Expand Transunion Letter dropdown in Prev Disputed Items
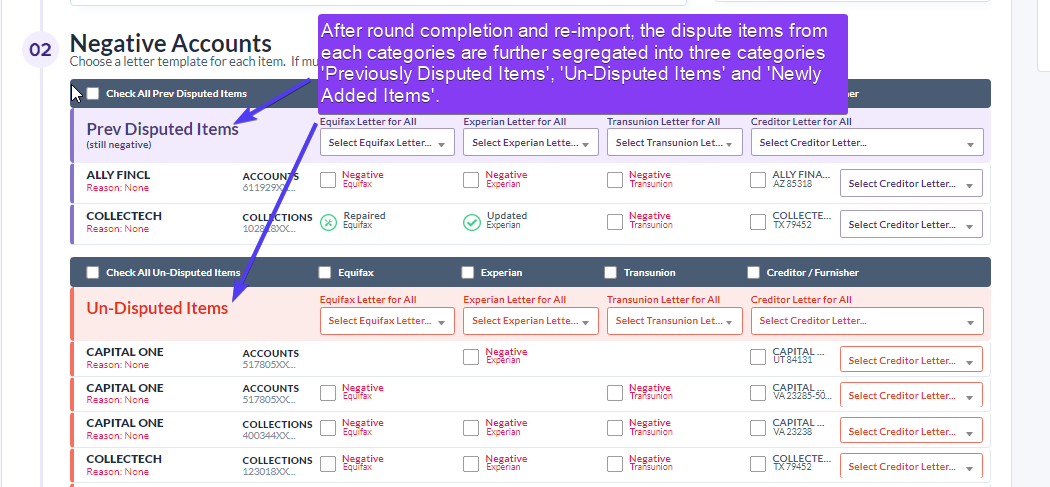1050x487 pixels. pos(674,143)
